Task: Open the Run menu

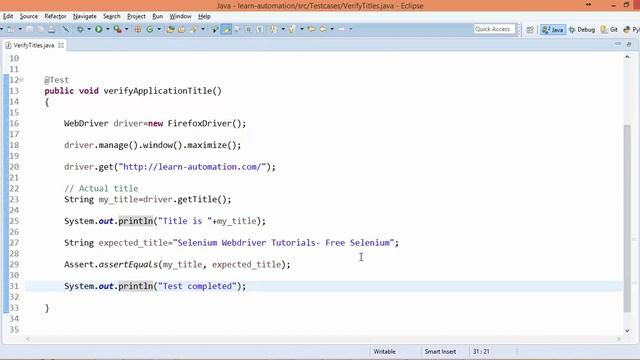Action: click(158, 16)
